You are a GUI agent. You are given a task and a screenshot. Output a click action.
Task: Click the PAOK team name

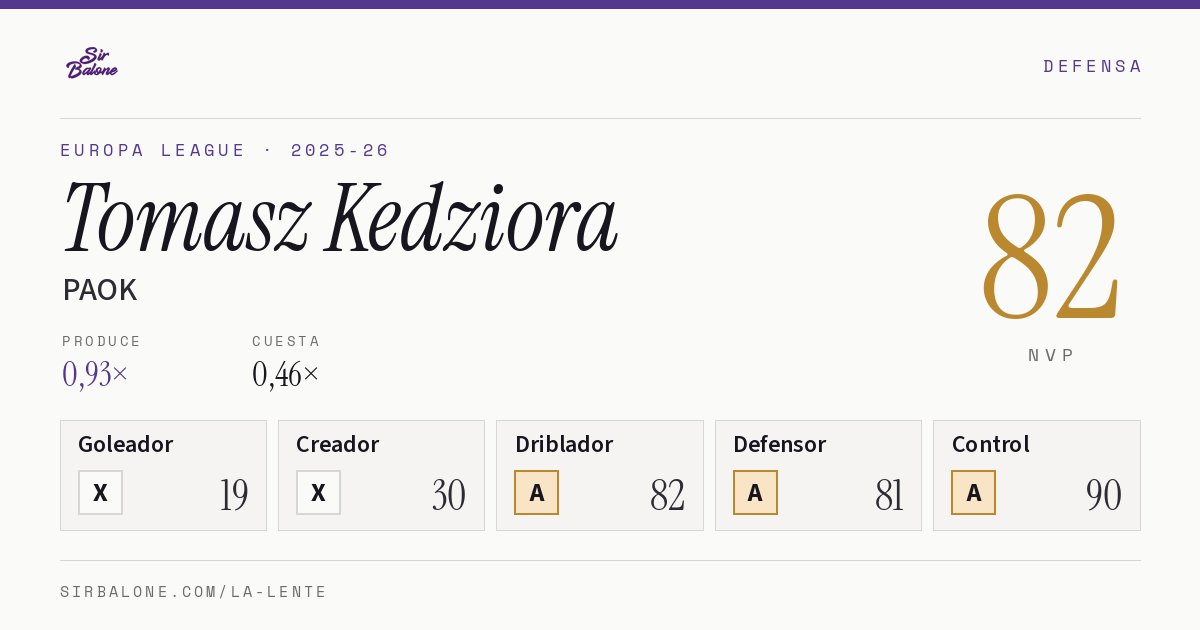click(99, 290)
